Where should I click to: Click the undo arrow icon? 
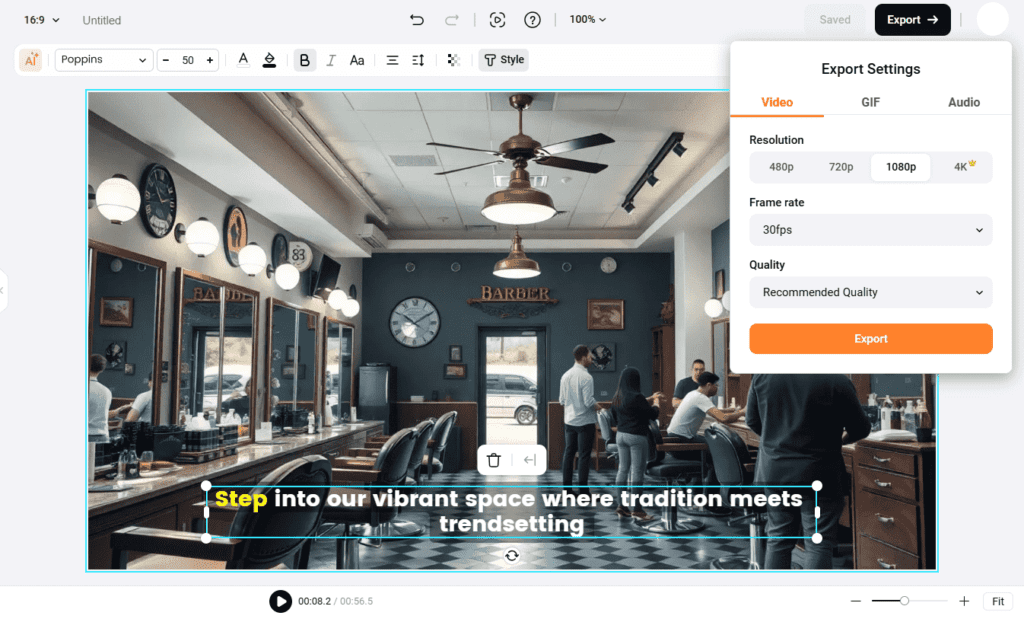coord(417,20)
